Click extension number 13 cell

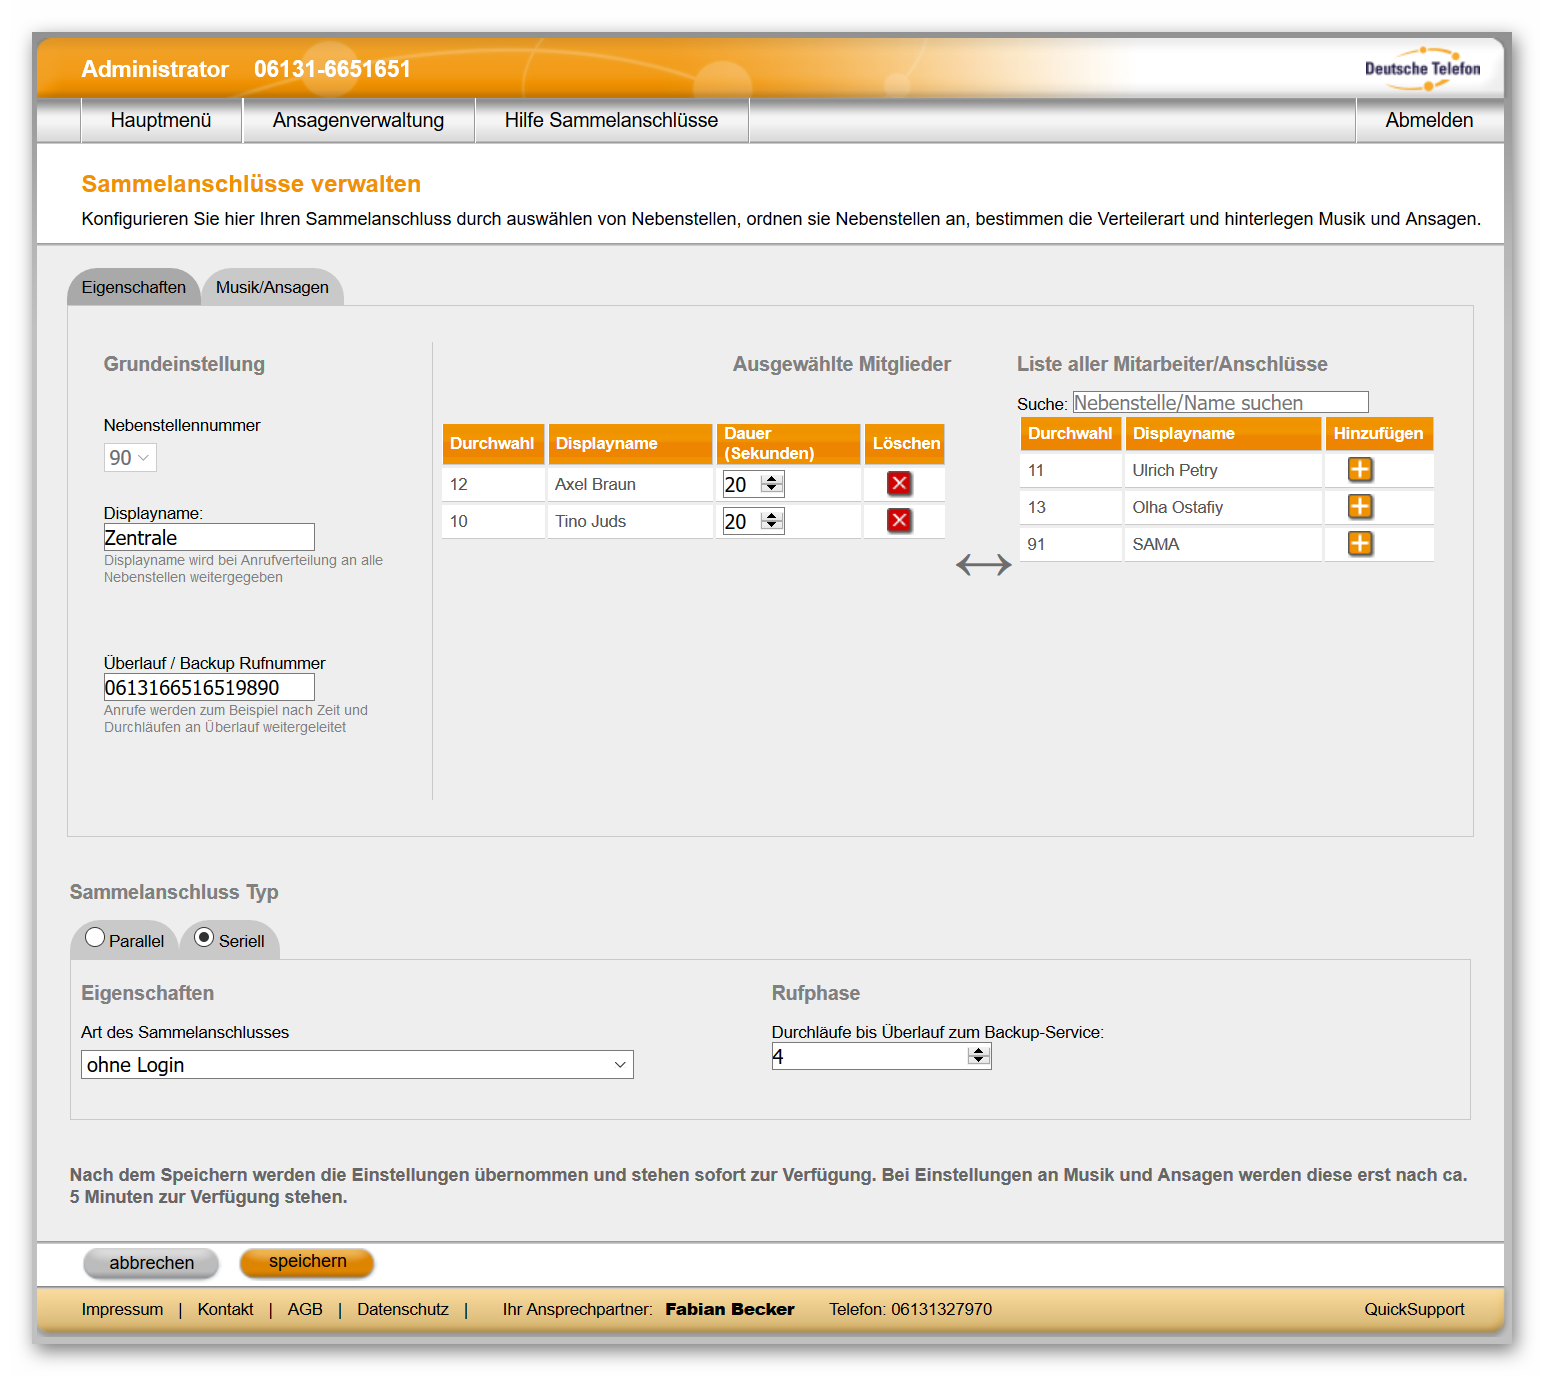pyautogui.click(x=1071, y=507)
